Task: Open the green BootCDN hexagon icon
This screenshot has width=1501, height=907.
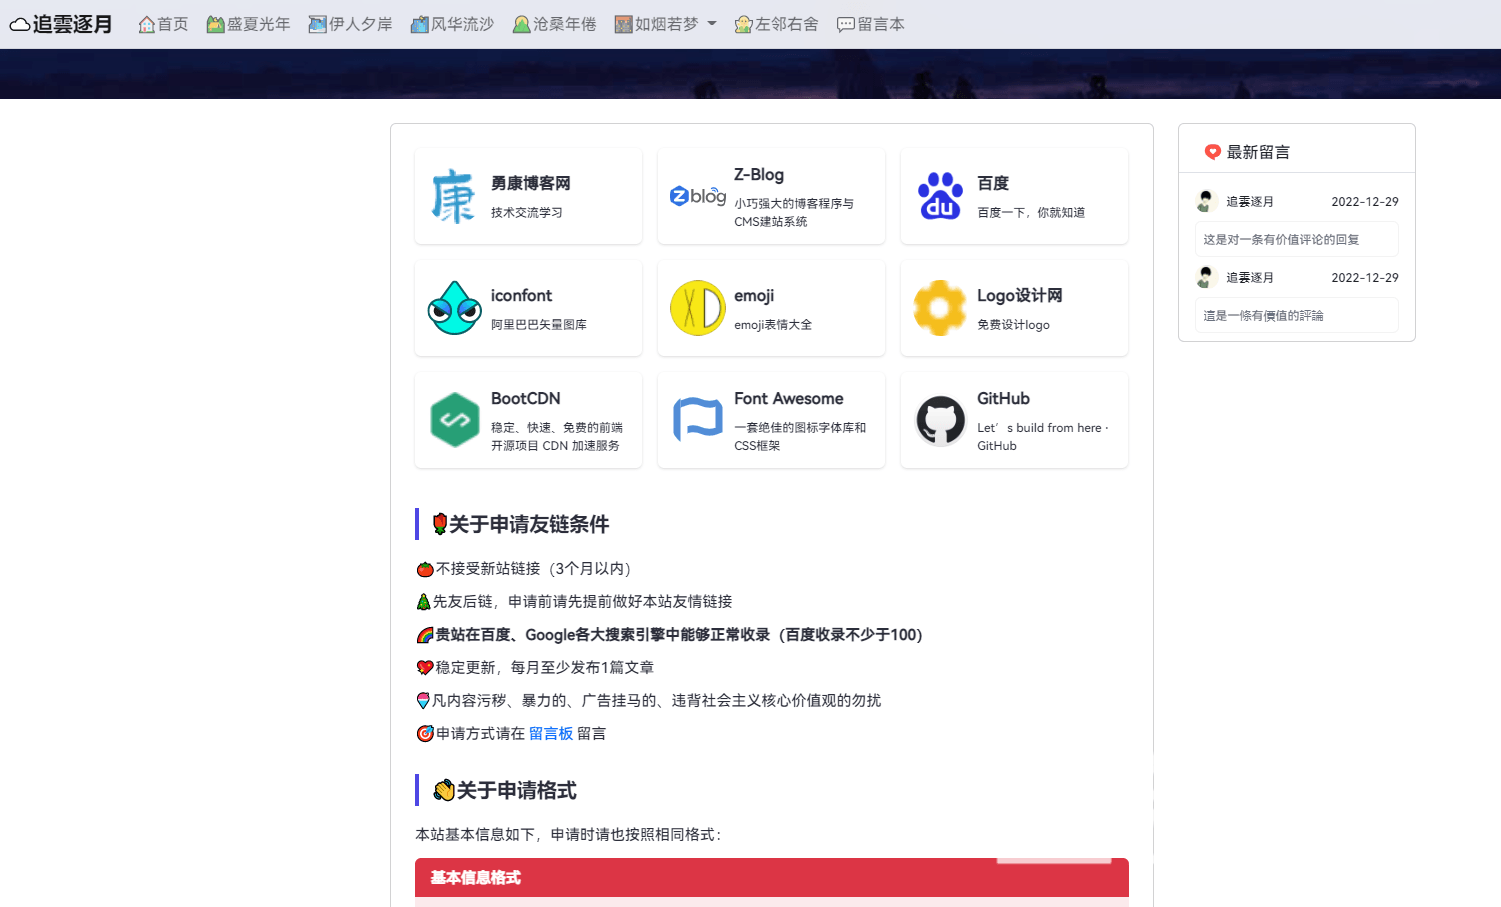Action: coord(454,420)
